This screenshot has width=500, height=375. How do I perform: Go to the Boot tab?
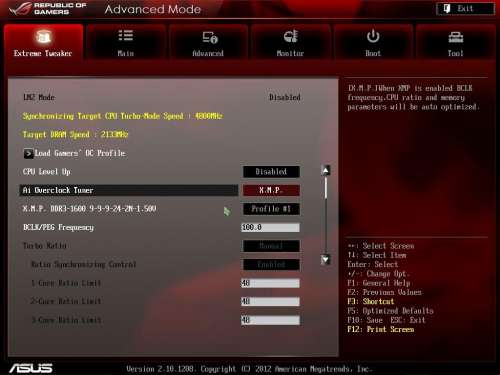373,43
